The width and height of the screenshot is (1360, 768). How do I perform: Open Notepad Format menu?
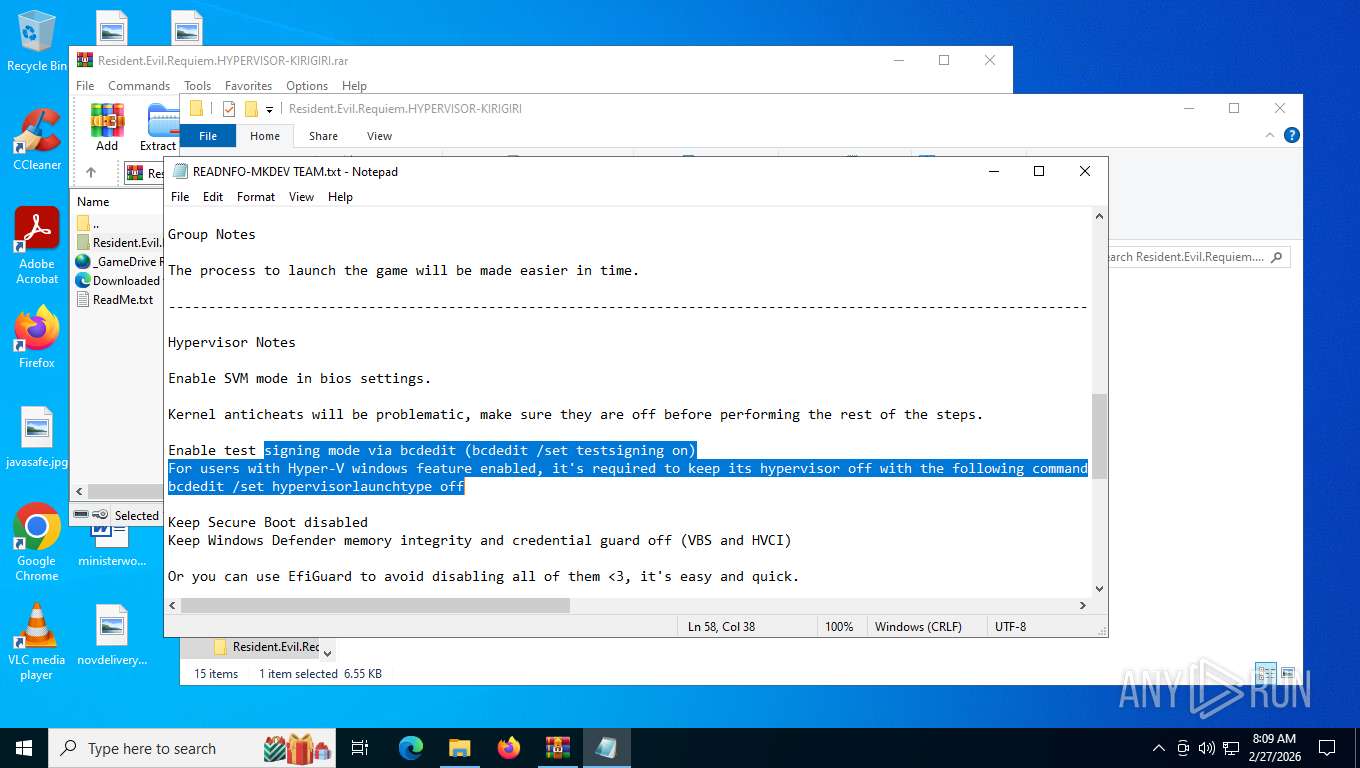click(256, 197)
